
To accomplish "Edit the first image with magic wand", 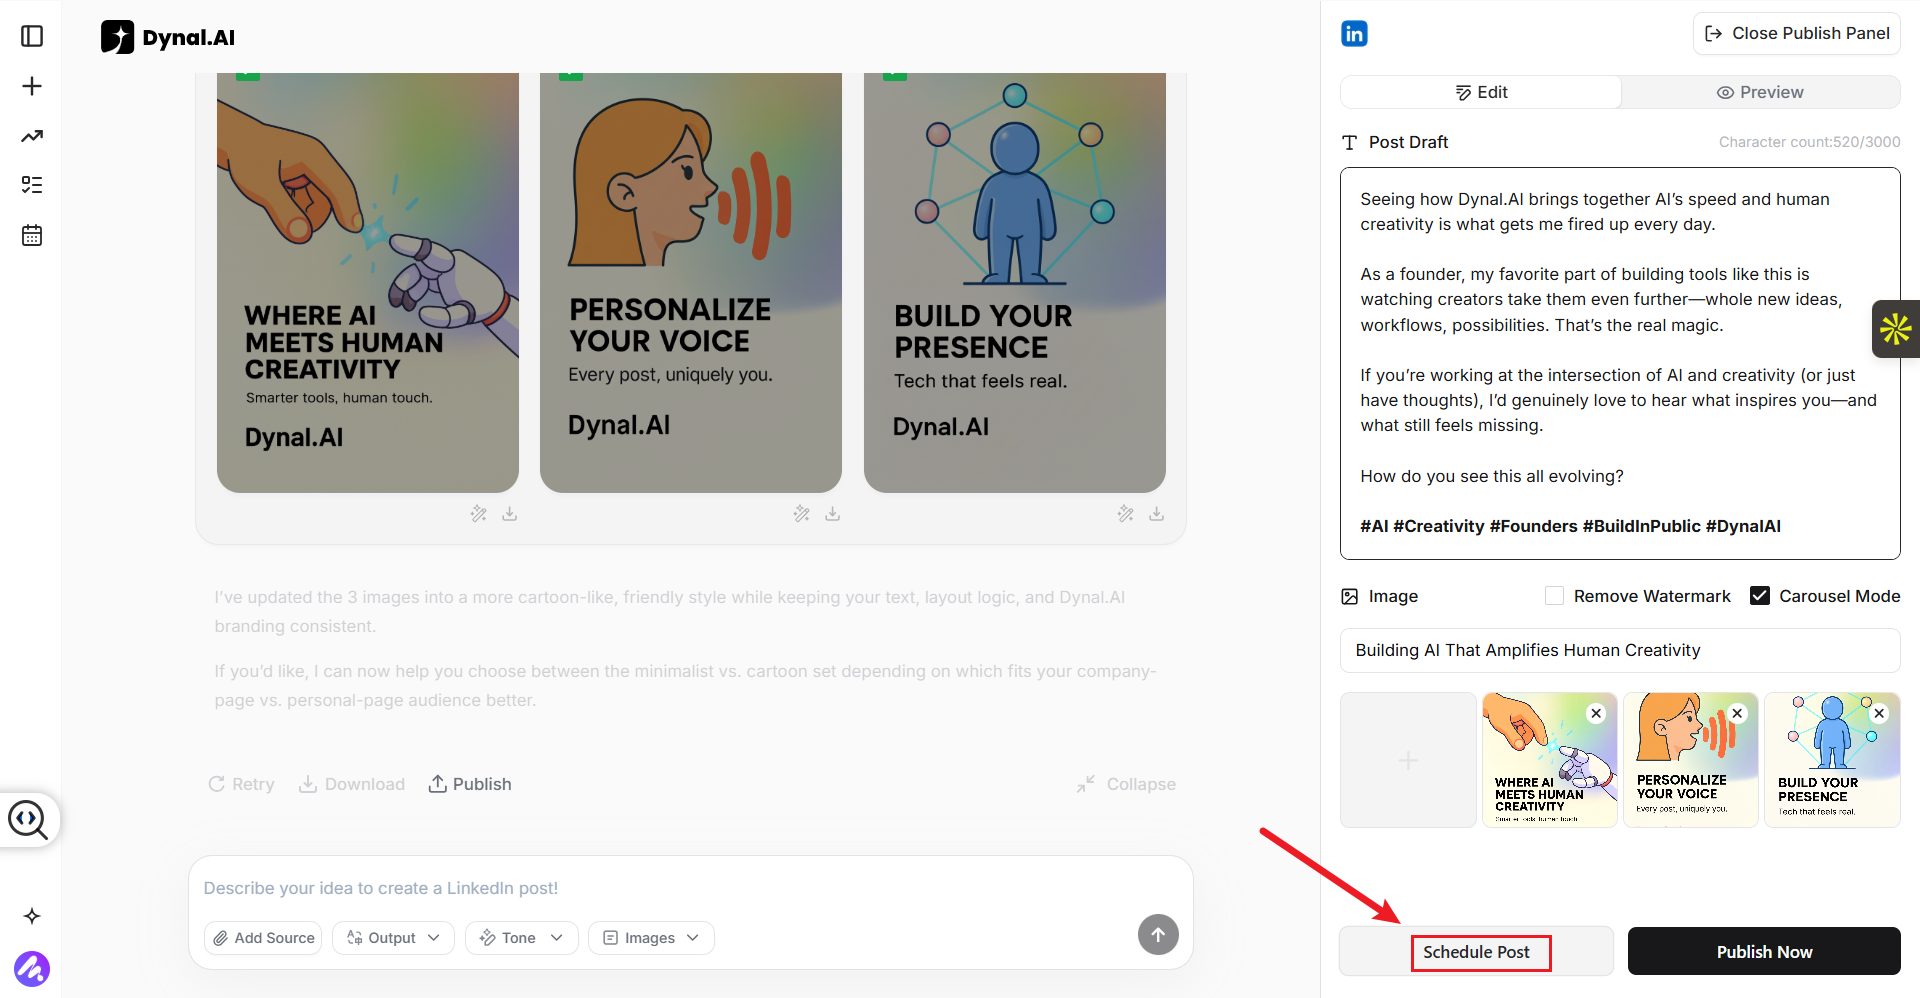I will (x=479, y=514).
